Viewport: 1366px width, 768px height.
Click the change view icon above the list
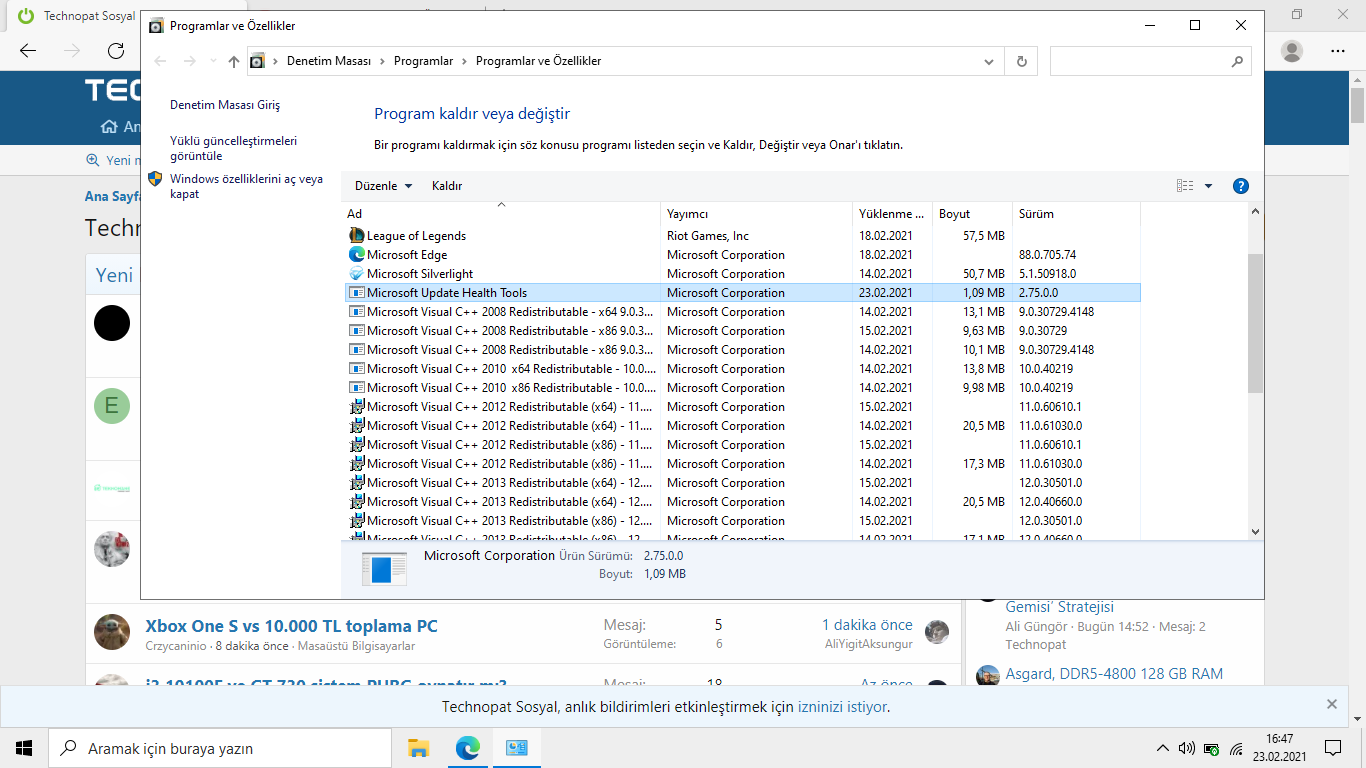pyautogui.click(x=1185, y=186)
